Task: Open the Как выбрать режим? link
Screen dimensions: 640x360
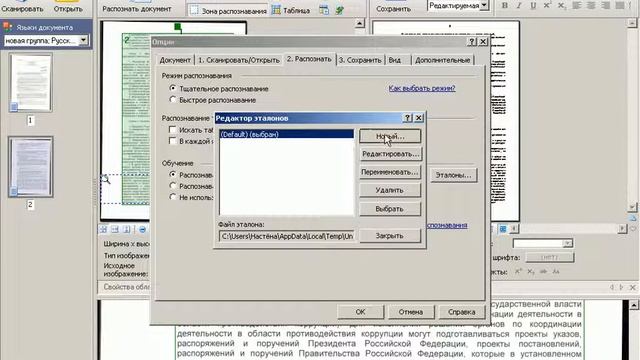Action: click(422, 88)
